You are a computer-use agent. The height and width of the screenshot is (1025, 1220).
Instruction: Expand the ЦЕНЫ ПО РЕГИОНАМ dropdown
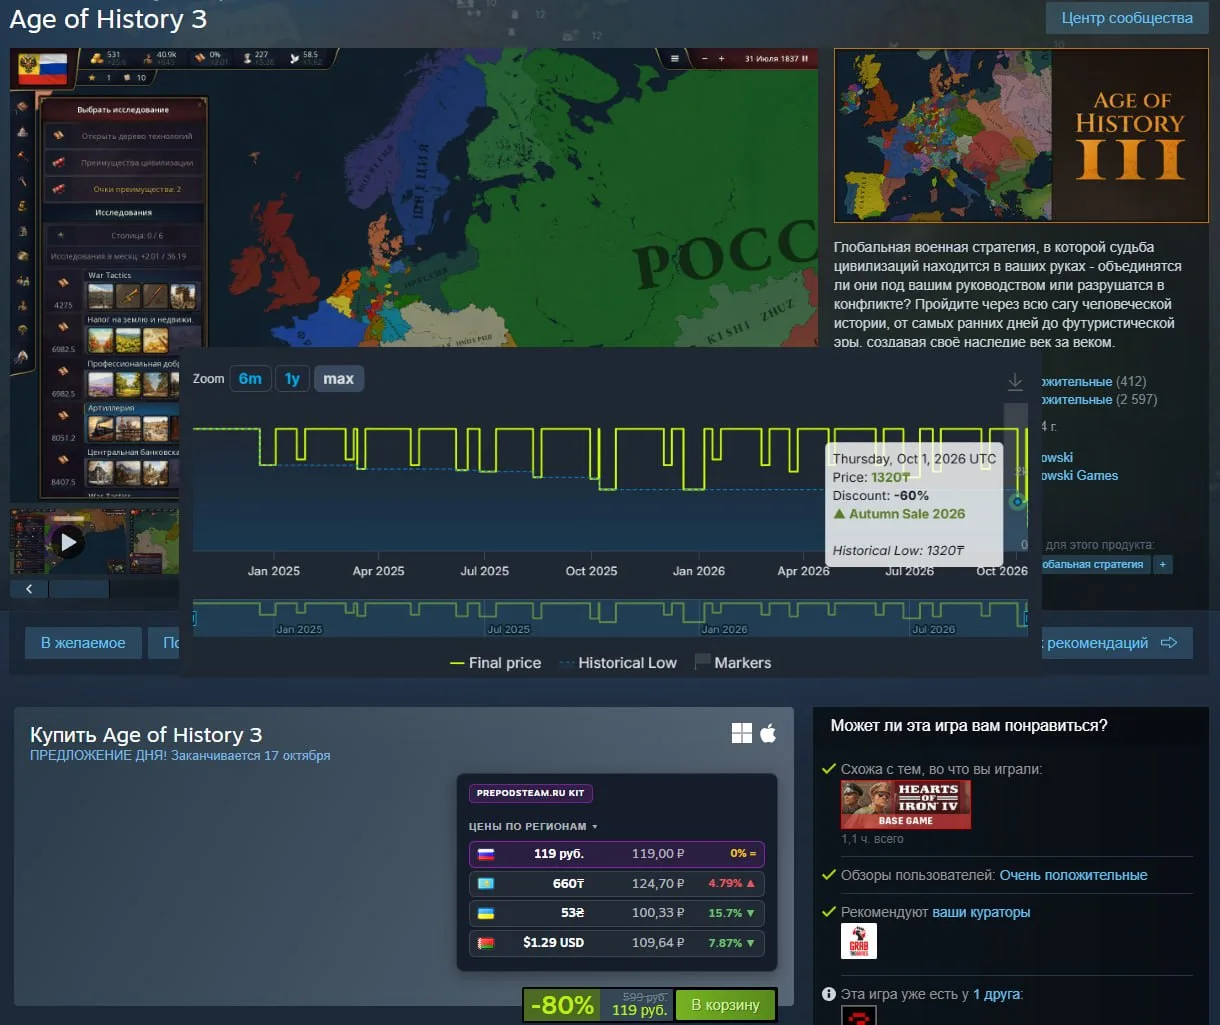[x=533, y=827]
